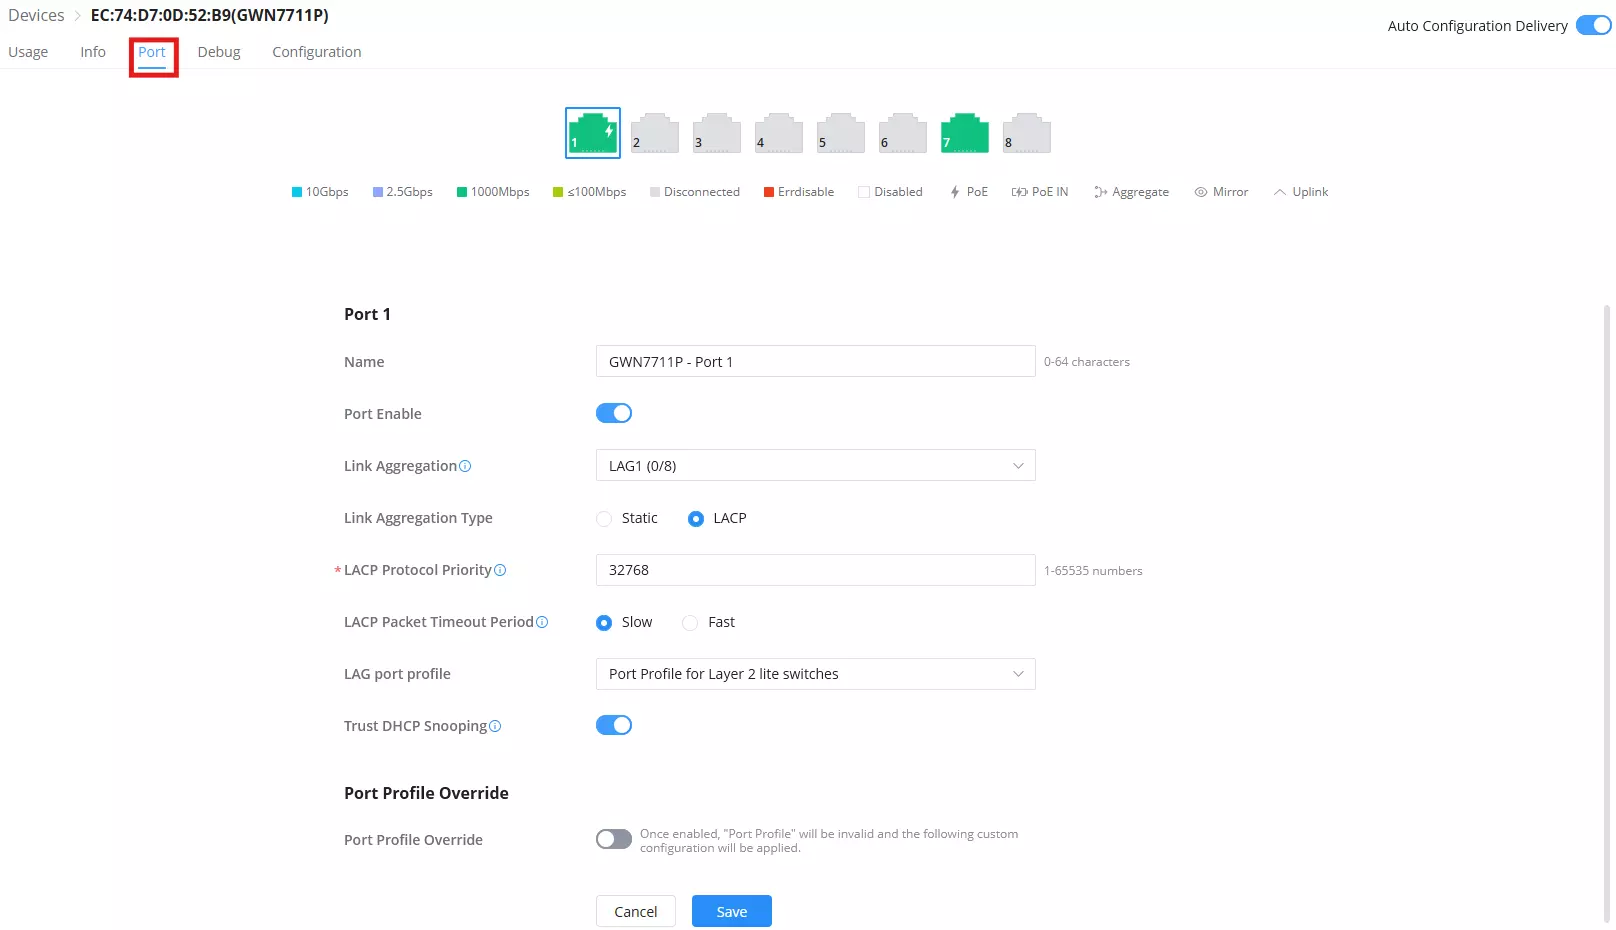Select port 1 icon in the port diagram
The image size is (1616, 930).
[593, 133]
